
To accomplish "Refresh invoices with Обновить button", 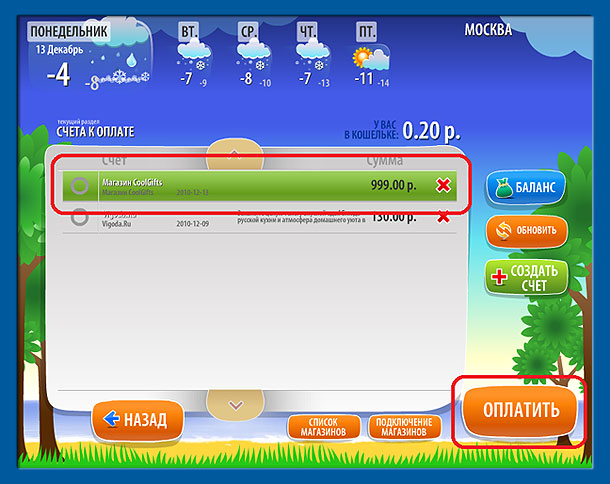I will click(x=526, y=231).
